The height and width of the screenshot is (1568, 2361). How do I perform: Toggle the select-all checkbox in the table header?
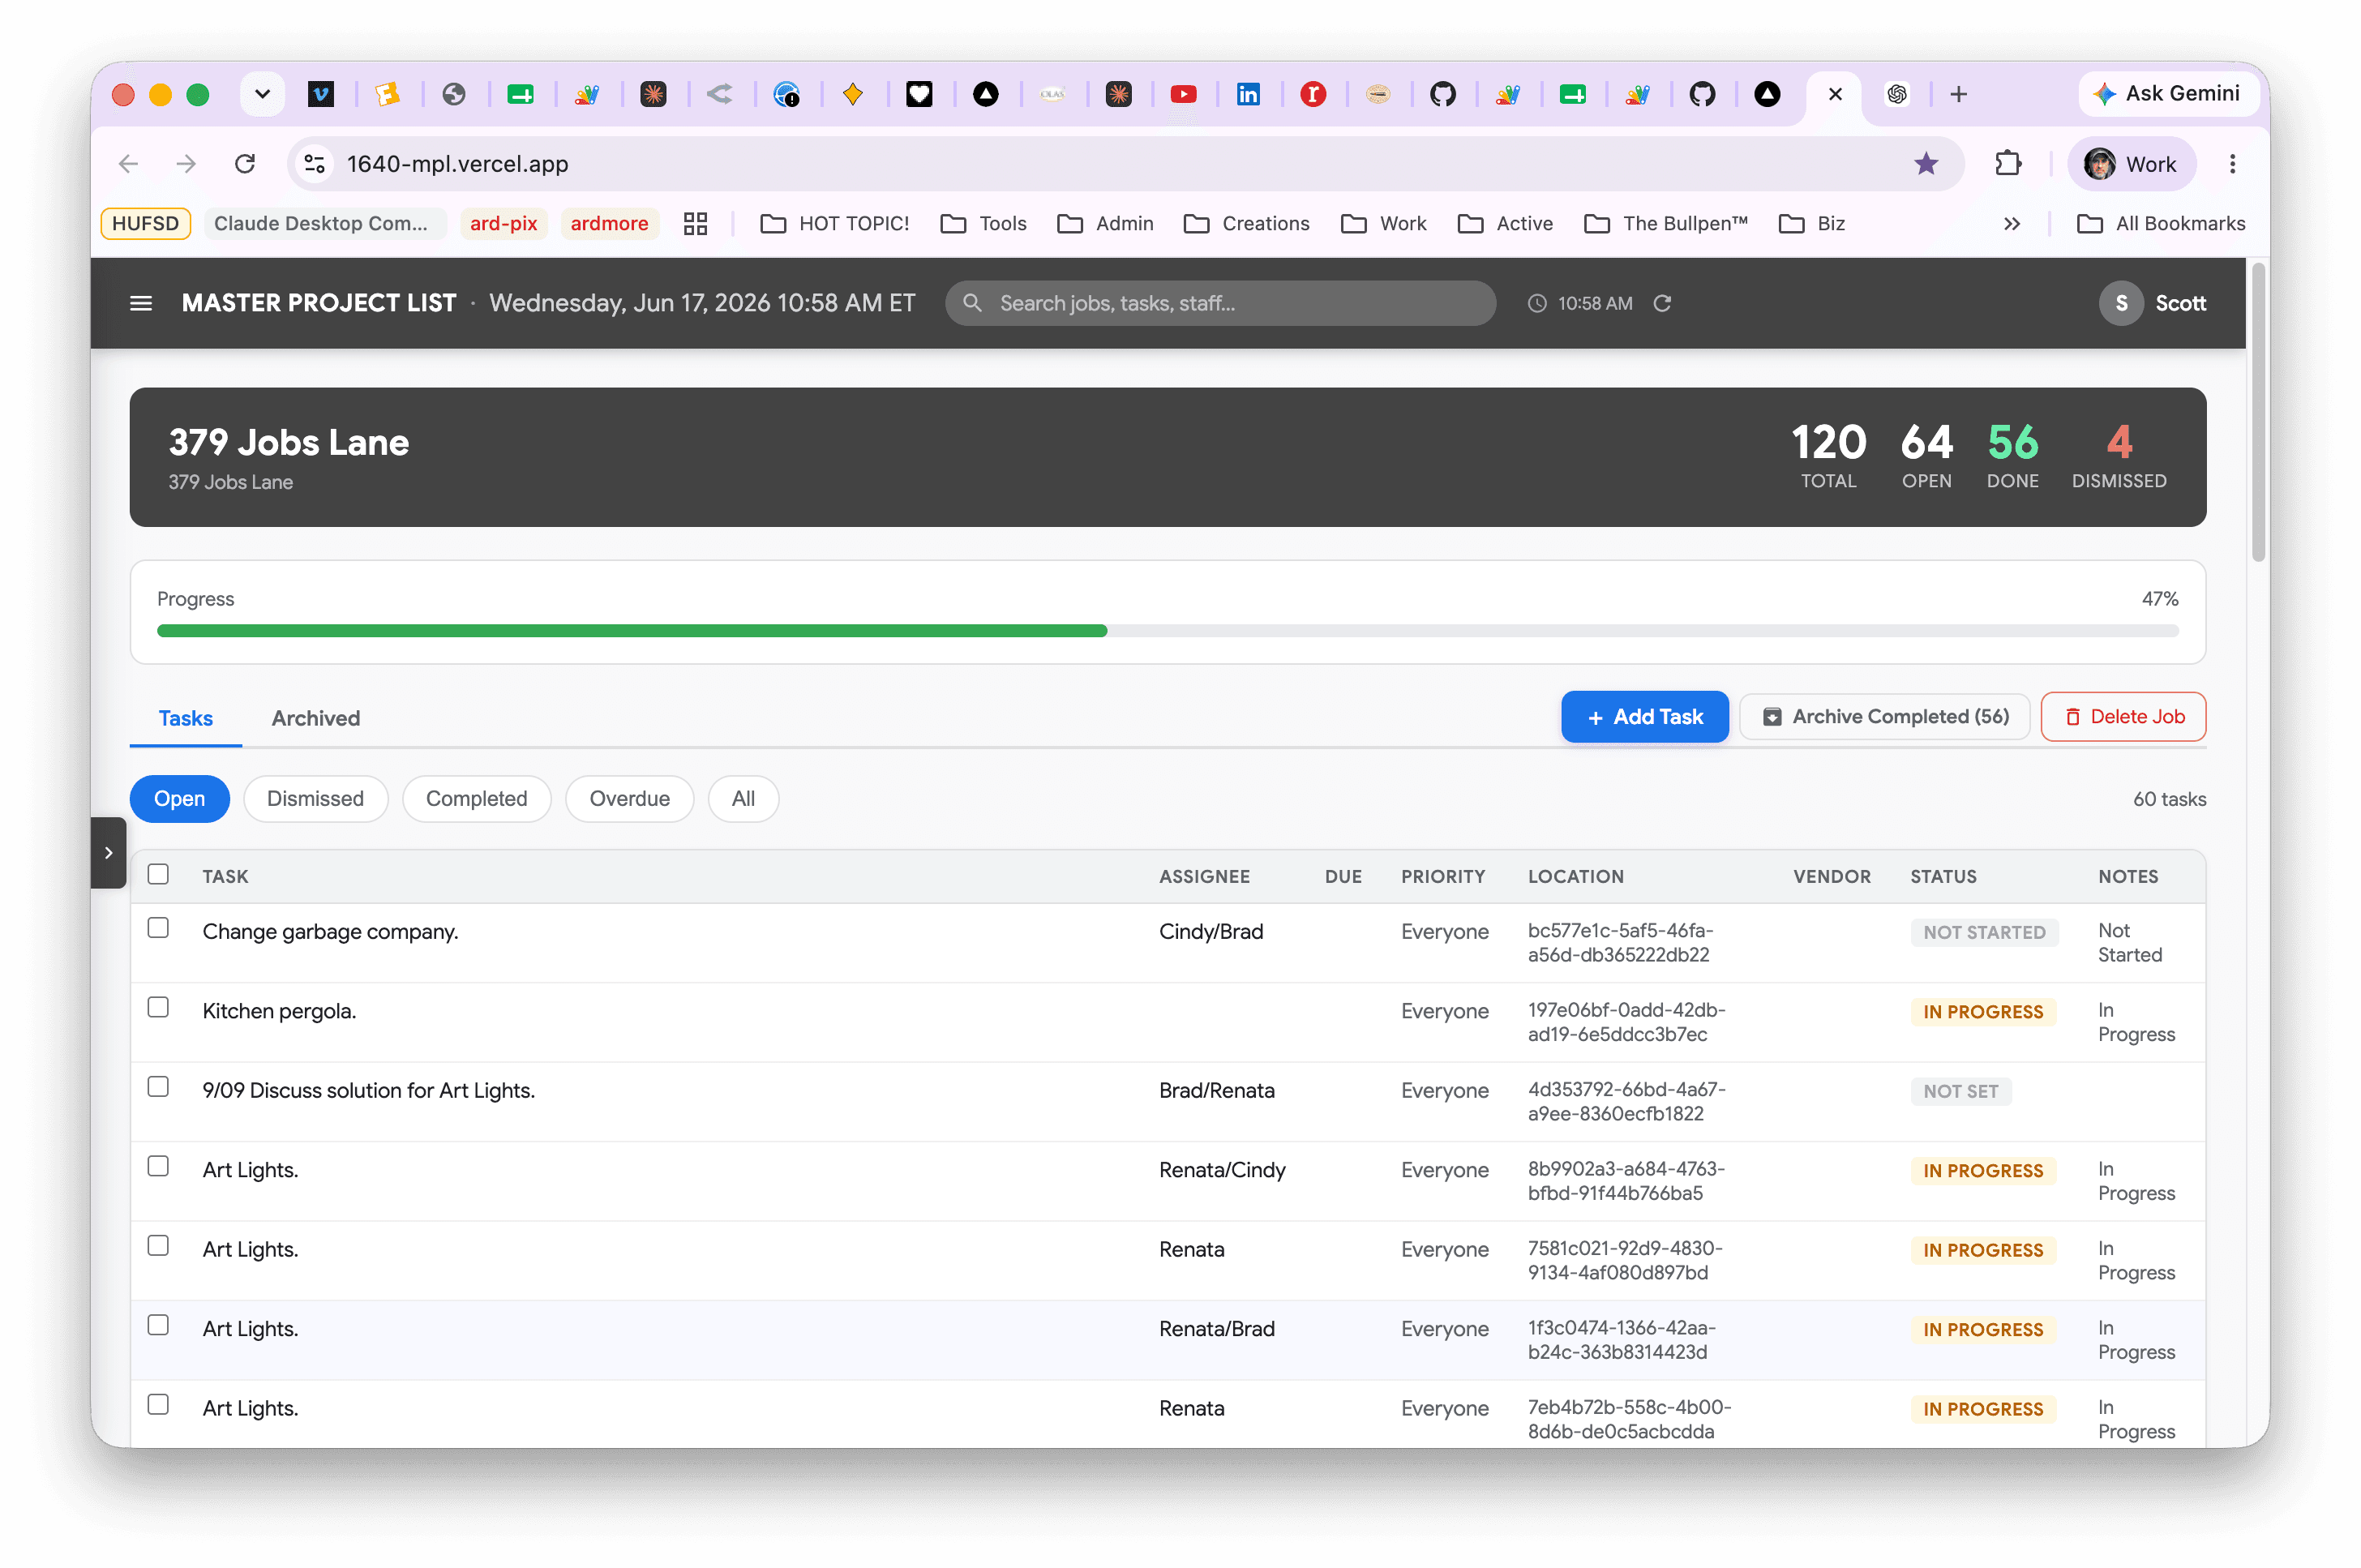[x=158, y=874]
